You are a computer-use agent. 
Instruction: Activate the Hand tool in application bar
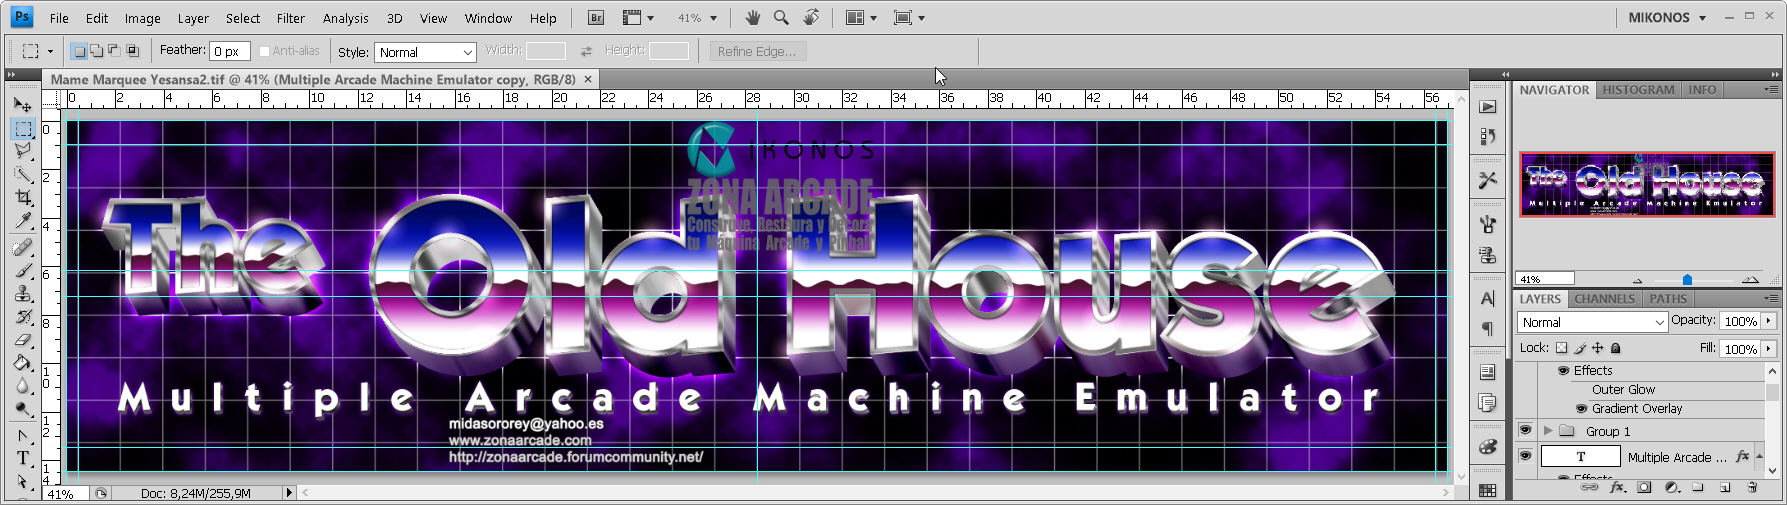click(753, 18)
